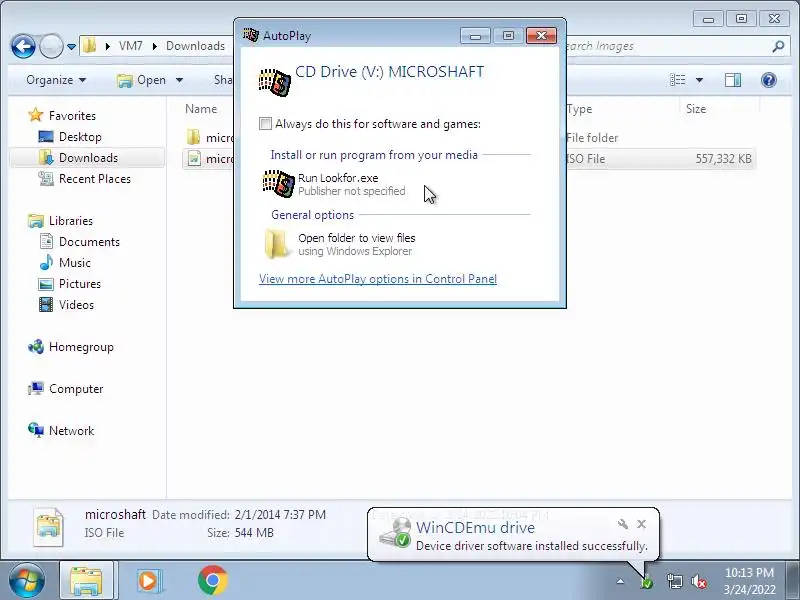Select Computer in navigation pane

coord(76,389)
